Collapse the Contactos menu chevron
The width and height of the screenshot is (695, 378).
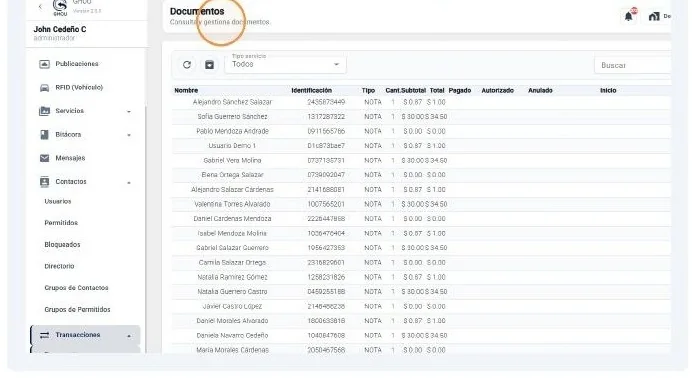pos(129,183)
